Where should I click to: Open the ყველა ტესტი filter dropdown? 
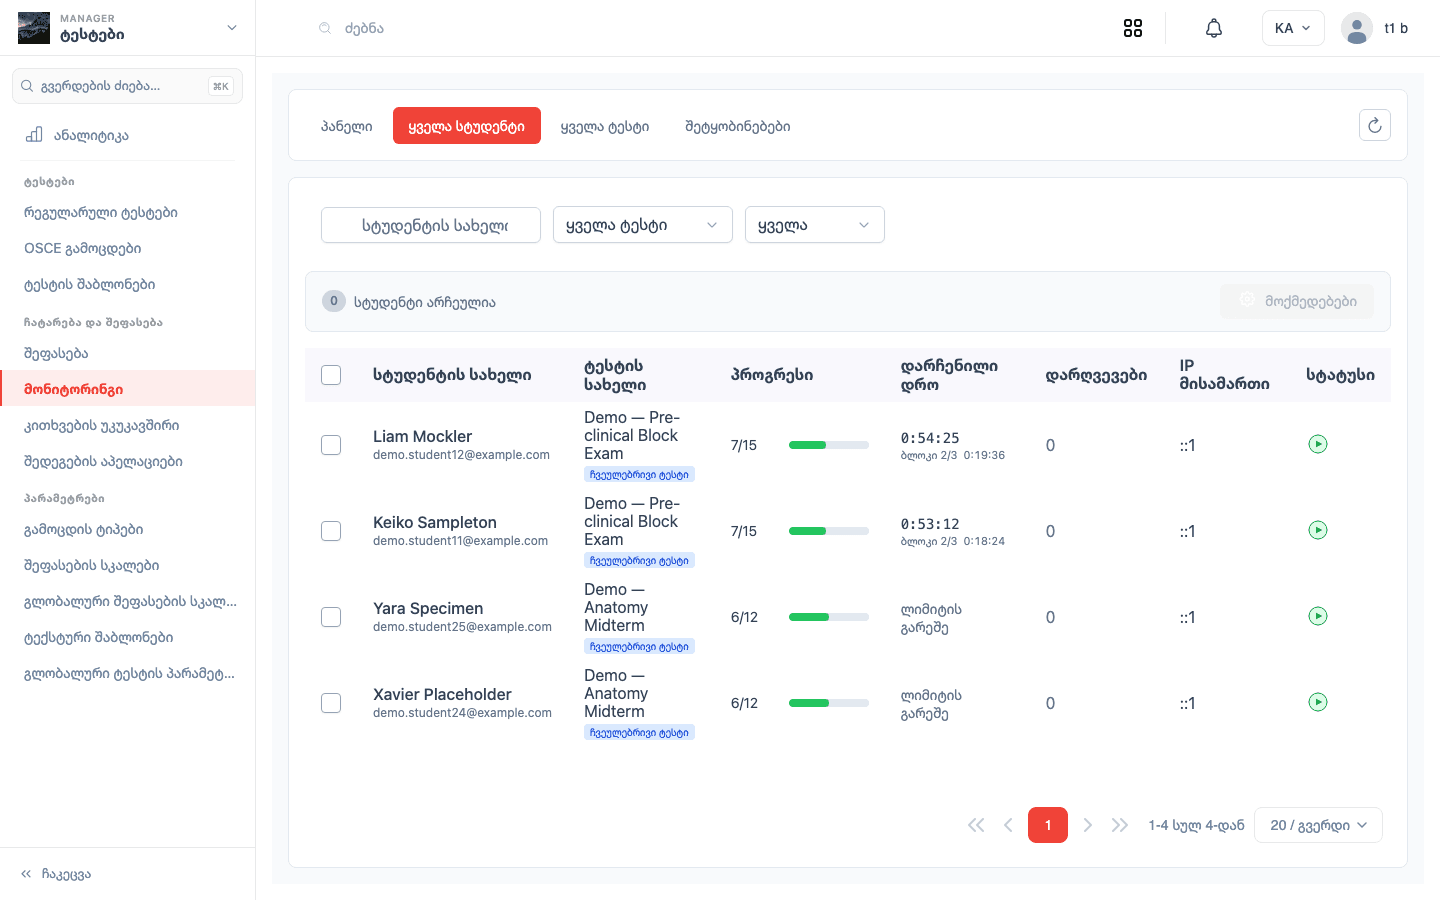(x=643, y=225)
